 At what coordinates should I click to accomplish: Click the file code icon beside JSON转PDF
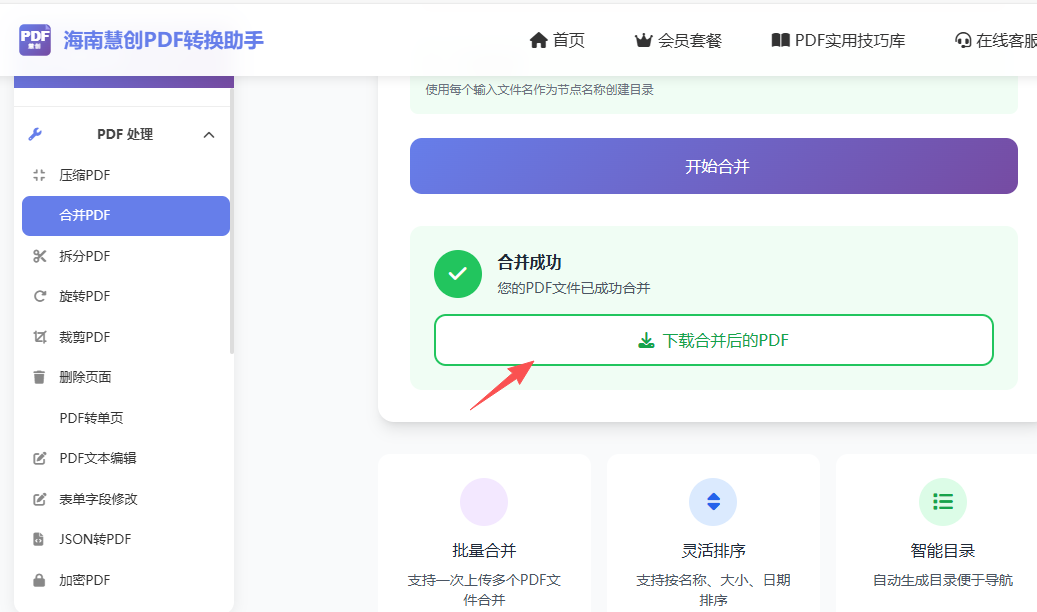(38, 539)
